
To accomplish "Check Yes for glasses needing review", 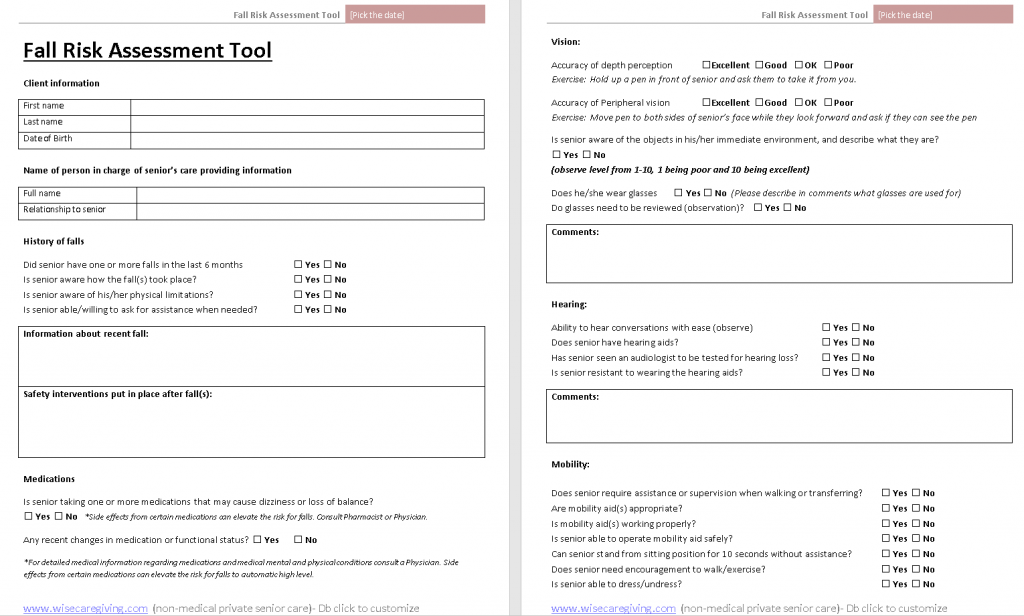I will click(x=758, y=207).
